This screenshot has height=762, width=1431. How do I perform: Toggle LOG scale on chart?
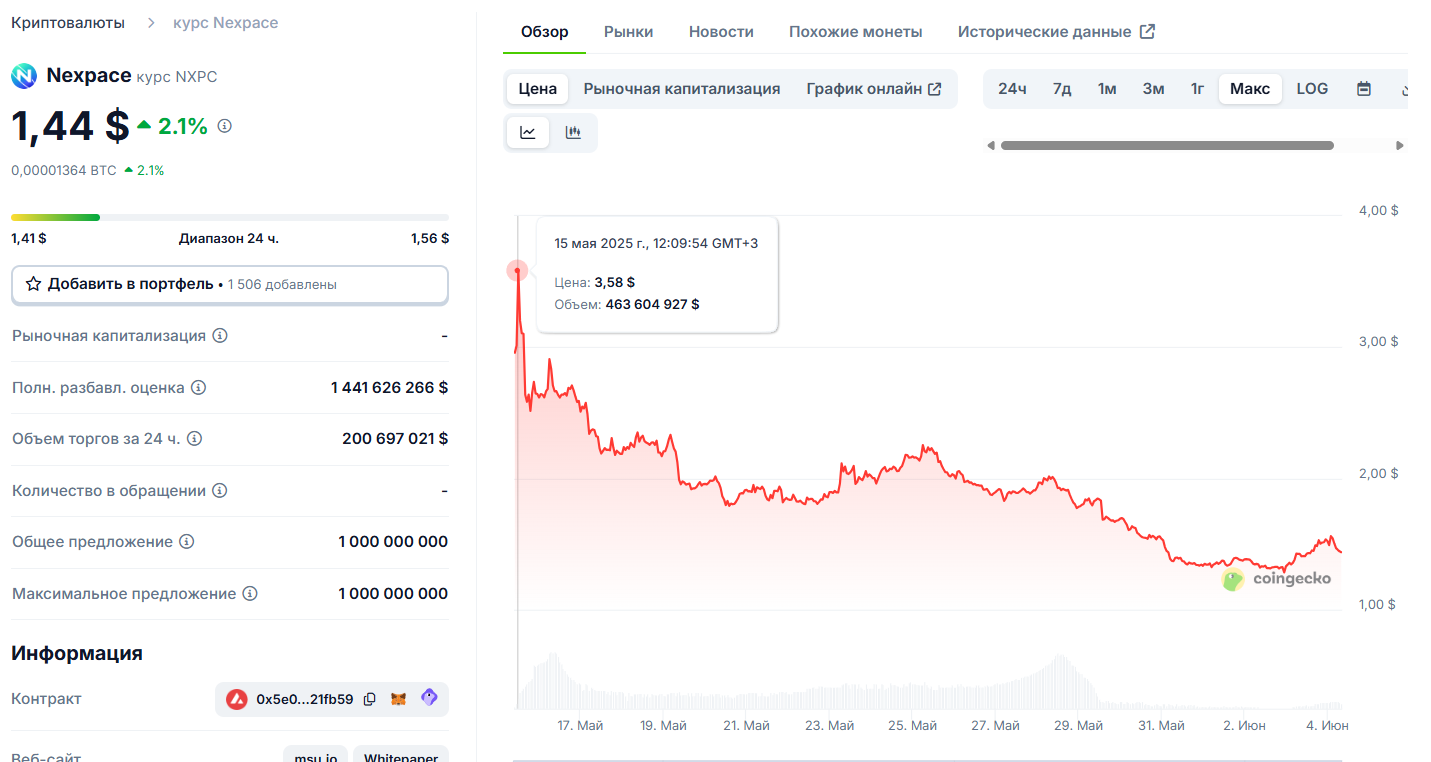click(x=1312, y=89)
